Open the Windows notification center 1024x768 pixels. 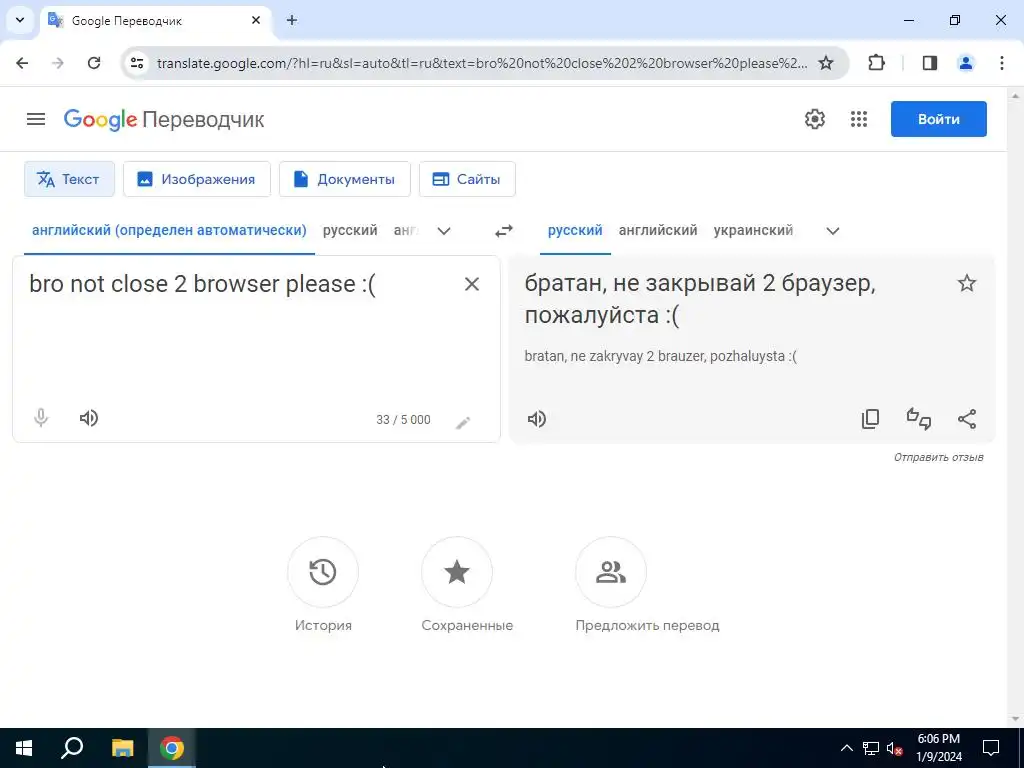991,748
